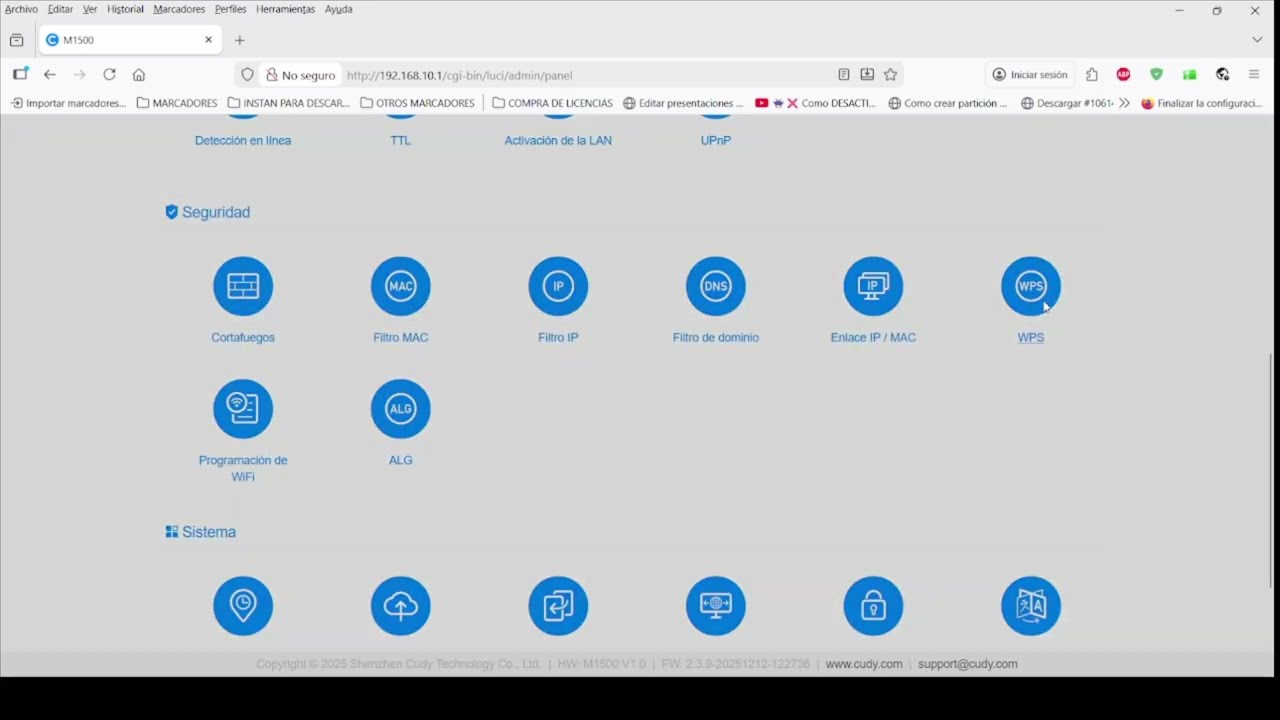Open the WPS icon

coord(1031,286)
